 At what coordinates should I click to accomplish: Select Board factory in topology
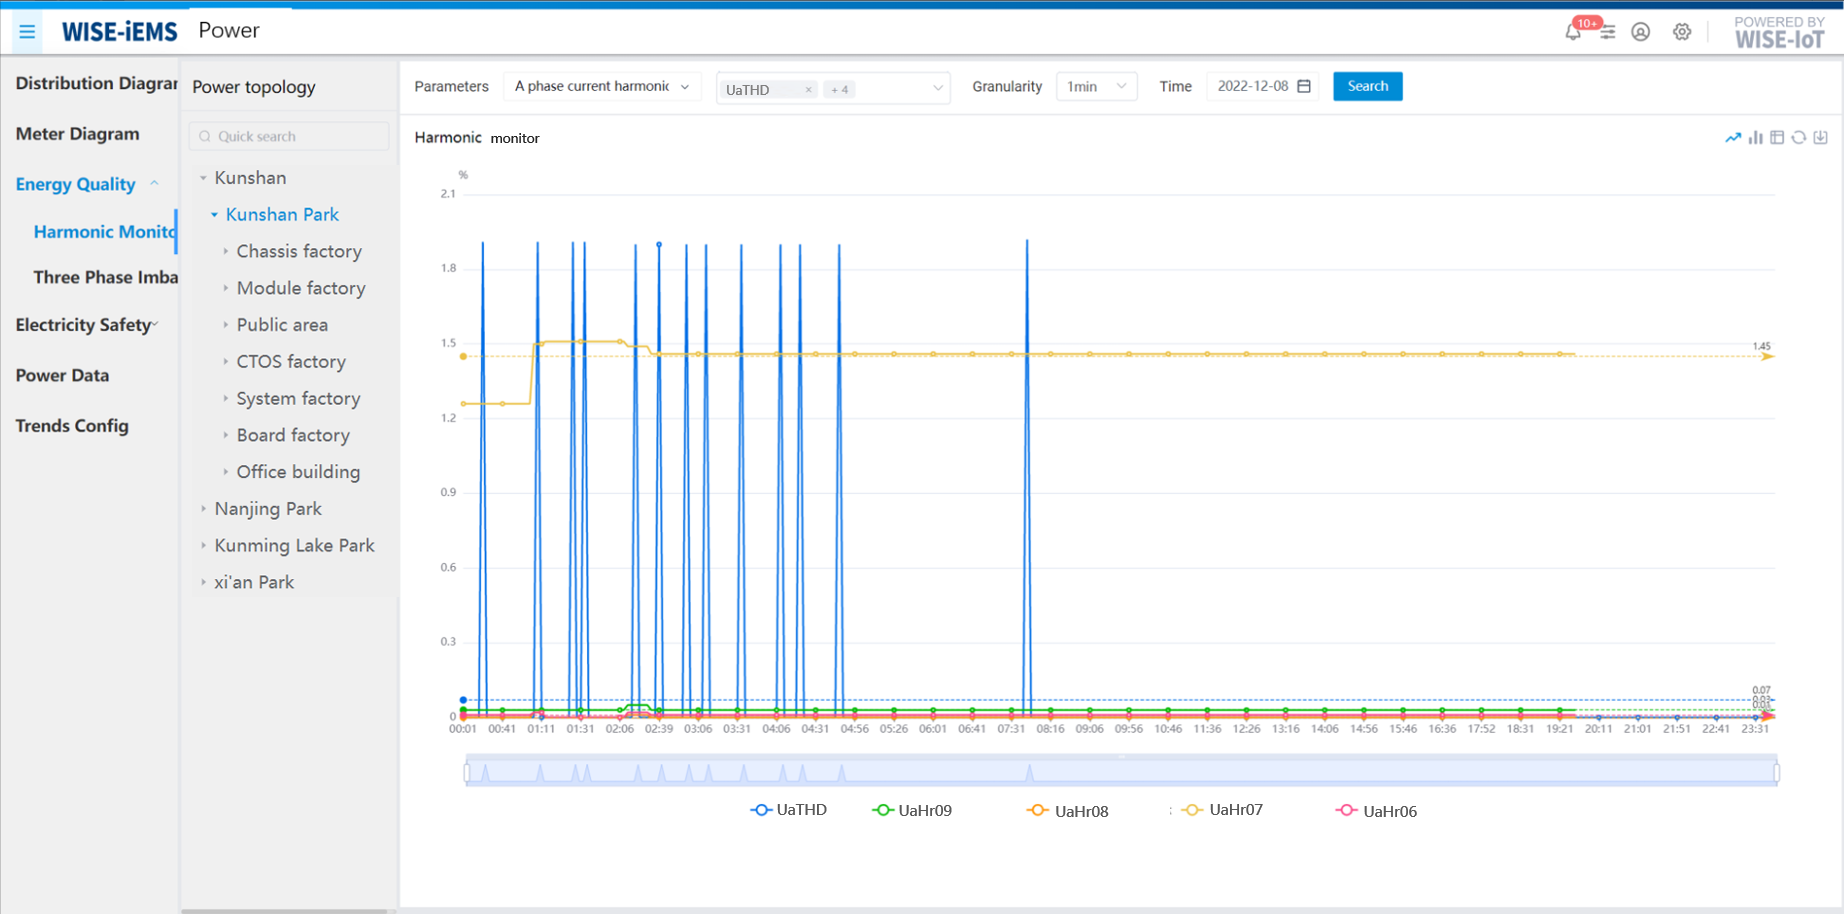click(x=293, y=435)
